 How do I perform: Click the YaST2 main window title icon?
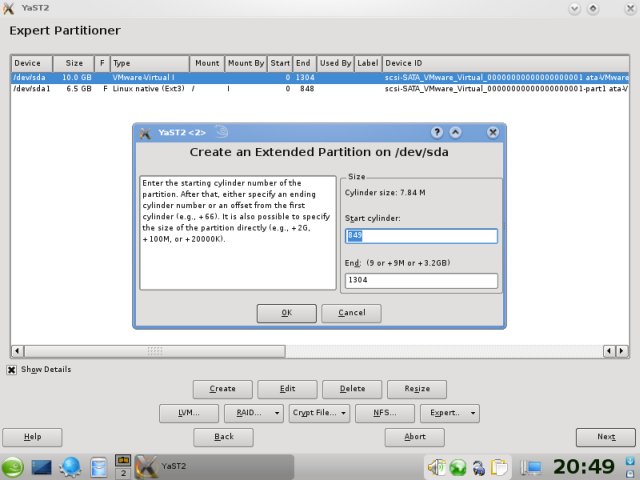click(x=8, y=8)
